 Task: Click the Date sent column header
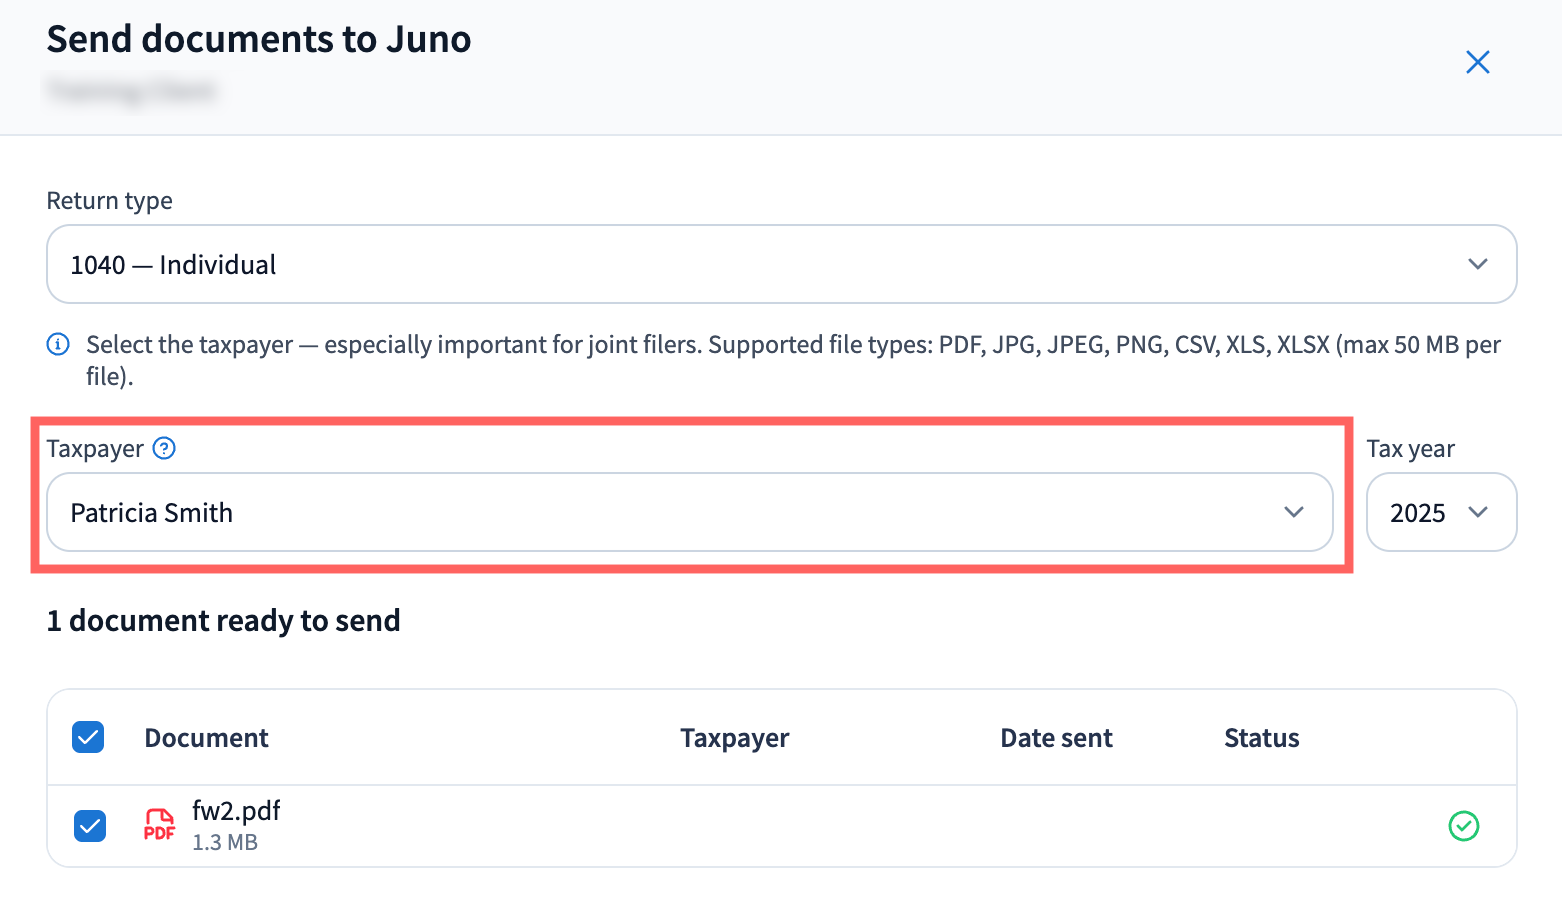coord(1056,738)
